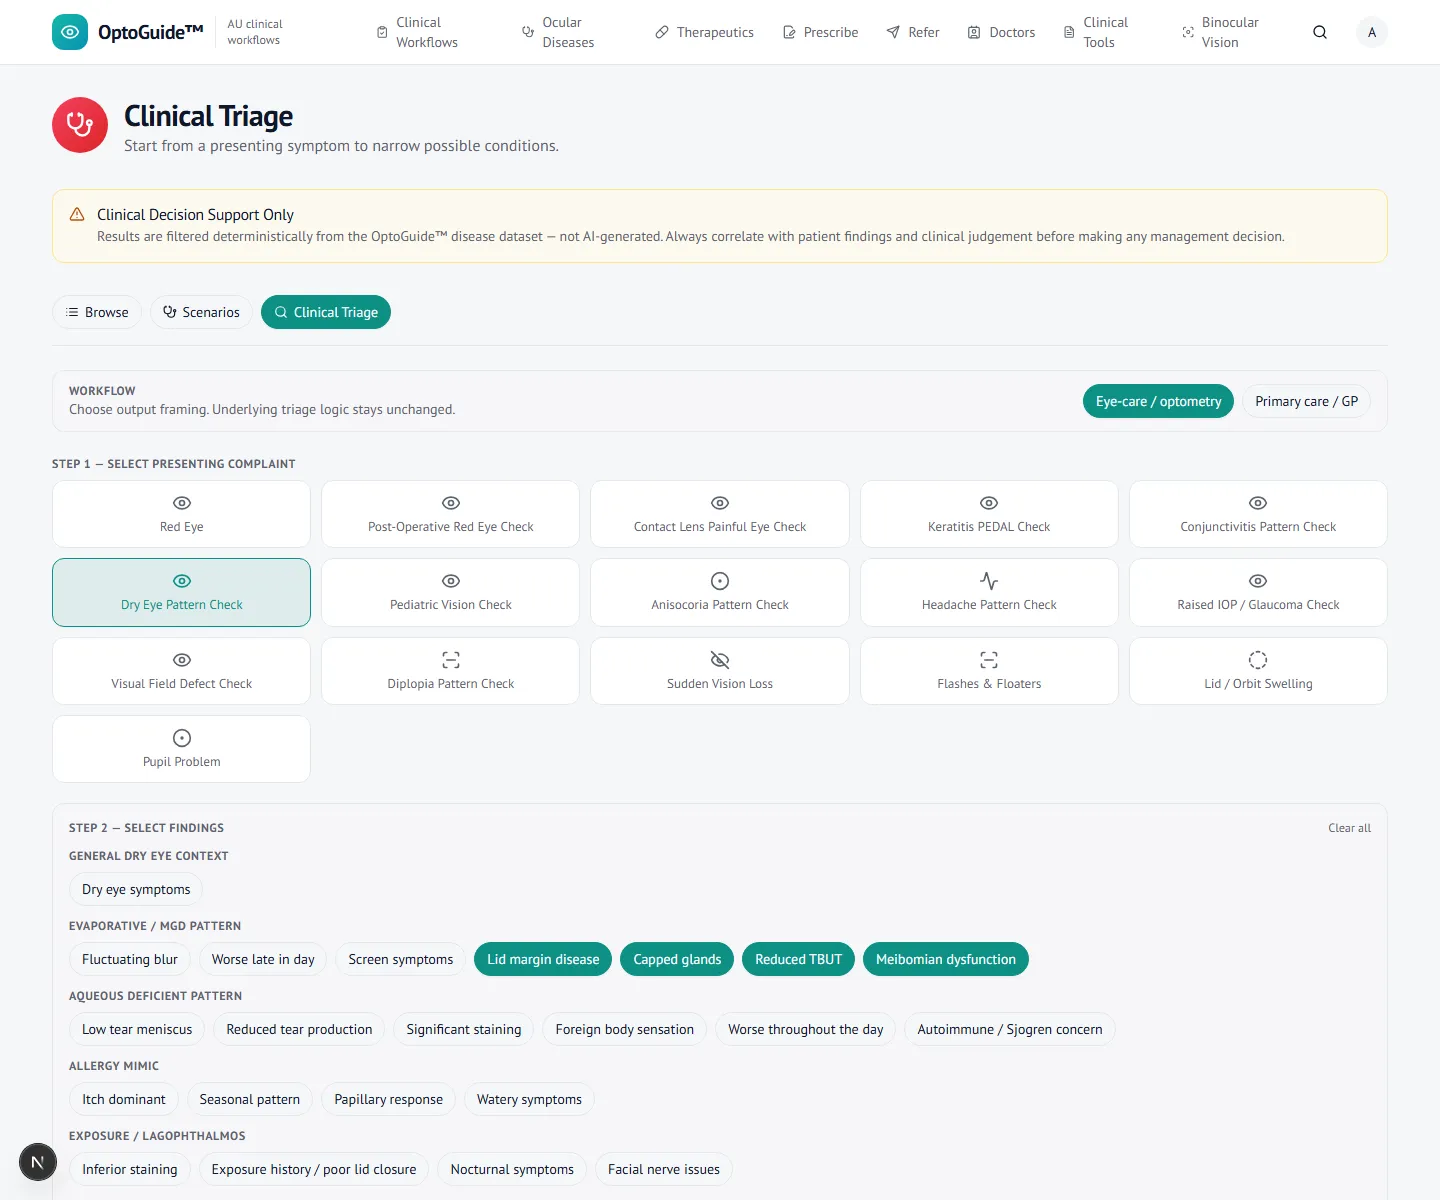Toggle the Seasonal pattern chip
Viewport: 1440px width, 1200px height.
pos(250,1099)
